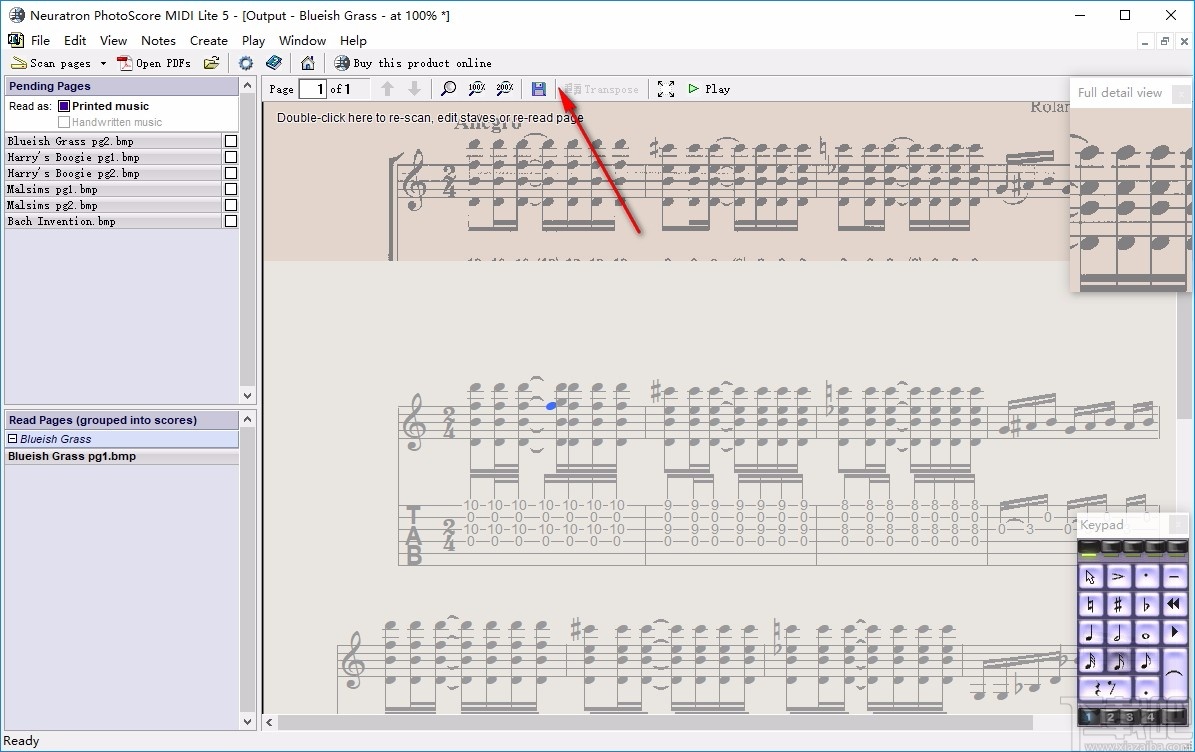Collapse the Blueish Grass score group
Image resolution: width=1195 pixels, height=752 pixels.
pyautogui.click(x=13, y=438)
